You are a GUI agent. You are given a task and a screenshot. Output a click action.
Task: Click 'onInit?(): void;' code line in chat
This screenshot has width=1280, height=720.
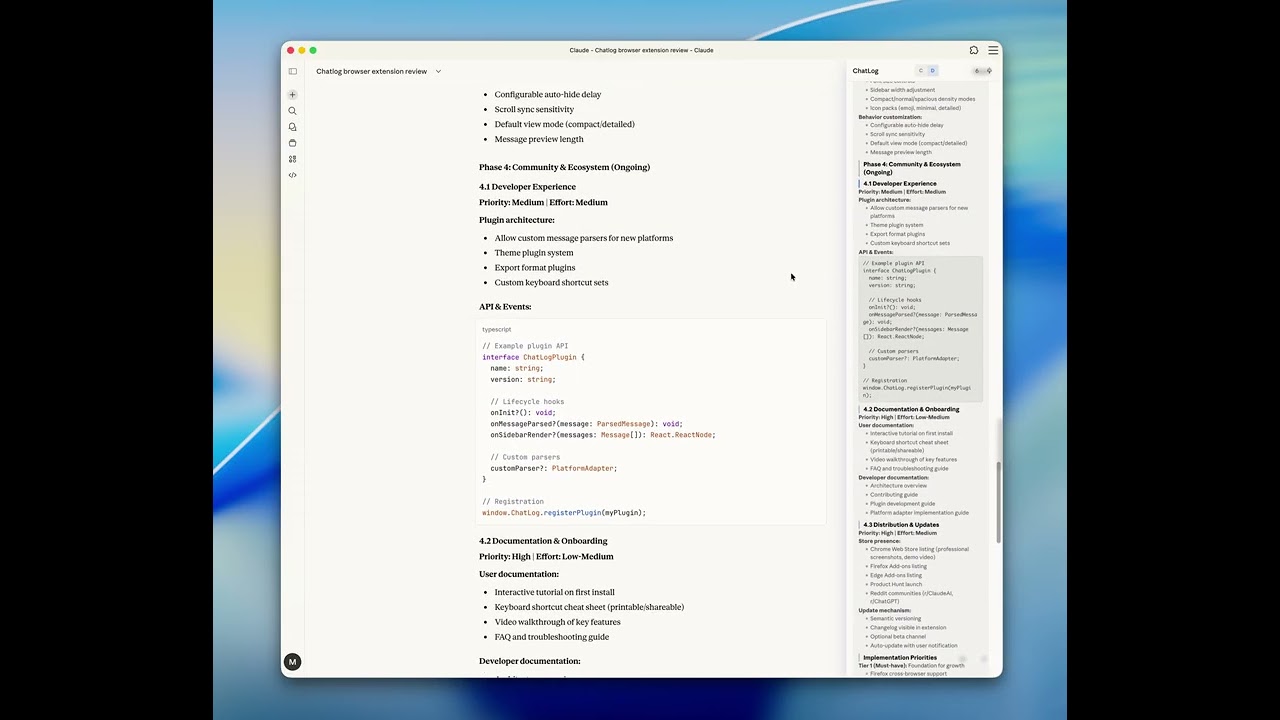522,412
